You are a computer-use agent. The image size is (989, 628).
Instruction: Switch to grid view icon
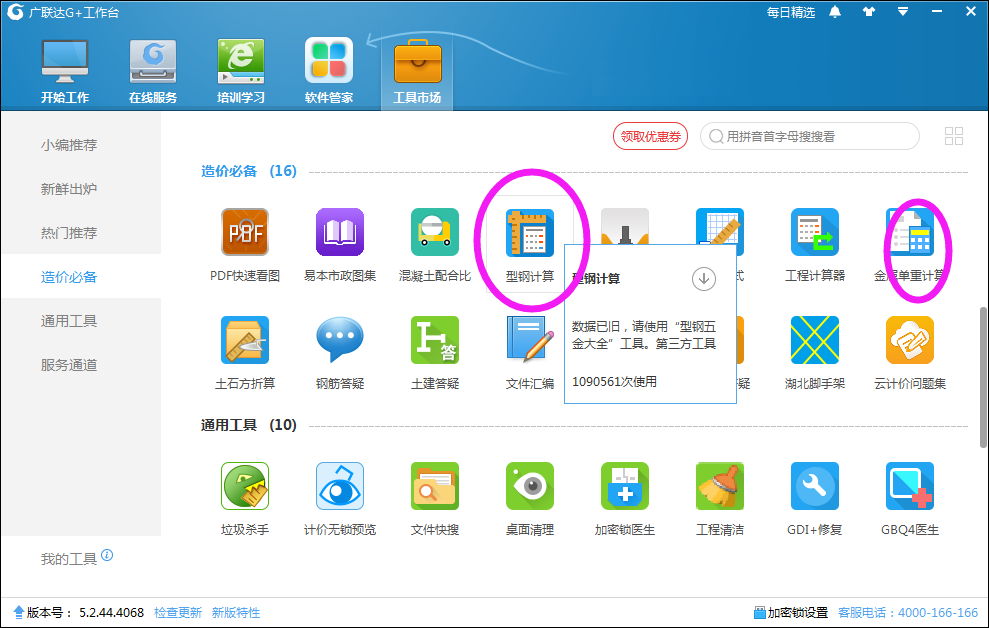954,136
